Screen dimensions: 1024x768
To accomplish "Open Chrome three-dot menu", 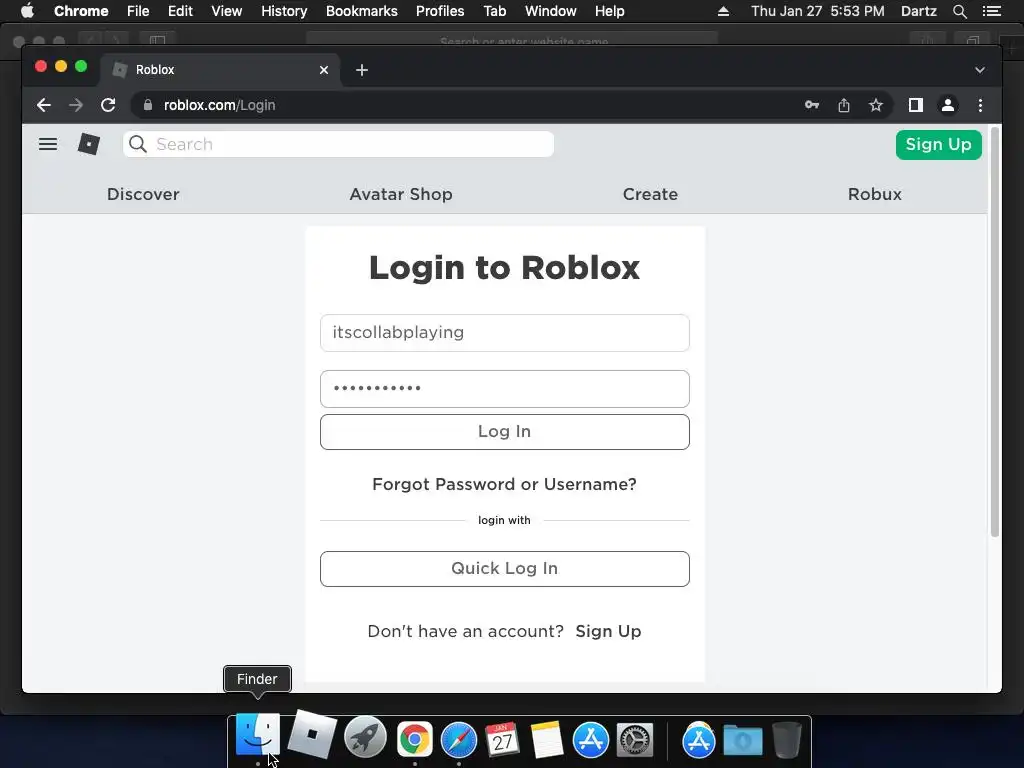I will pos(980,105).
